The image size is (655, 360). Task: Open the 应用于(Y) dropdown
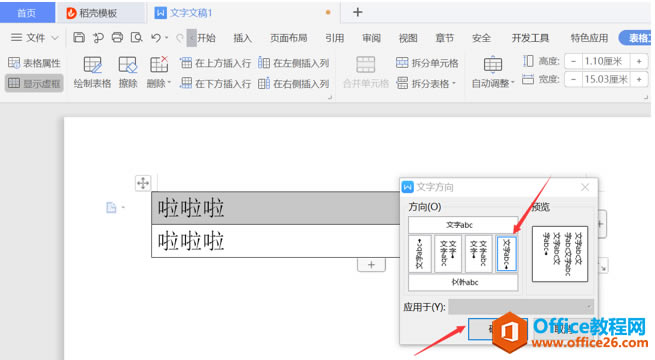520,307
